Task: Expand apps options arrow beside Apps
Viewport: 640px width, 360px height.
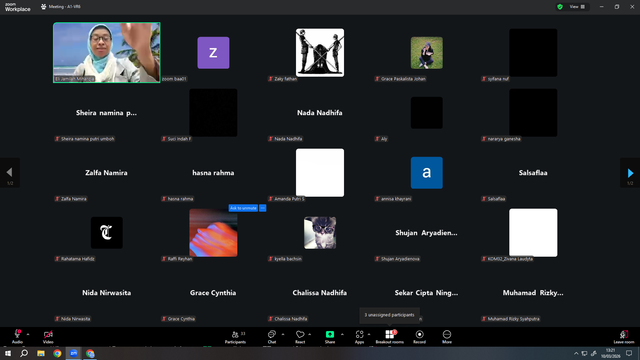Action: click(369, 334)
